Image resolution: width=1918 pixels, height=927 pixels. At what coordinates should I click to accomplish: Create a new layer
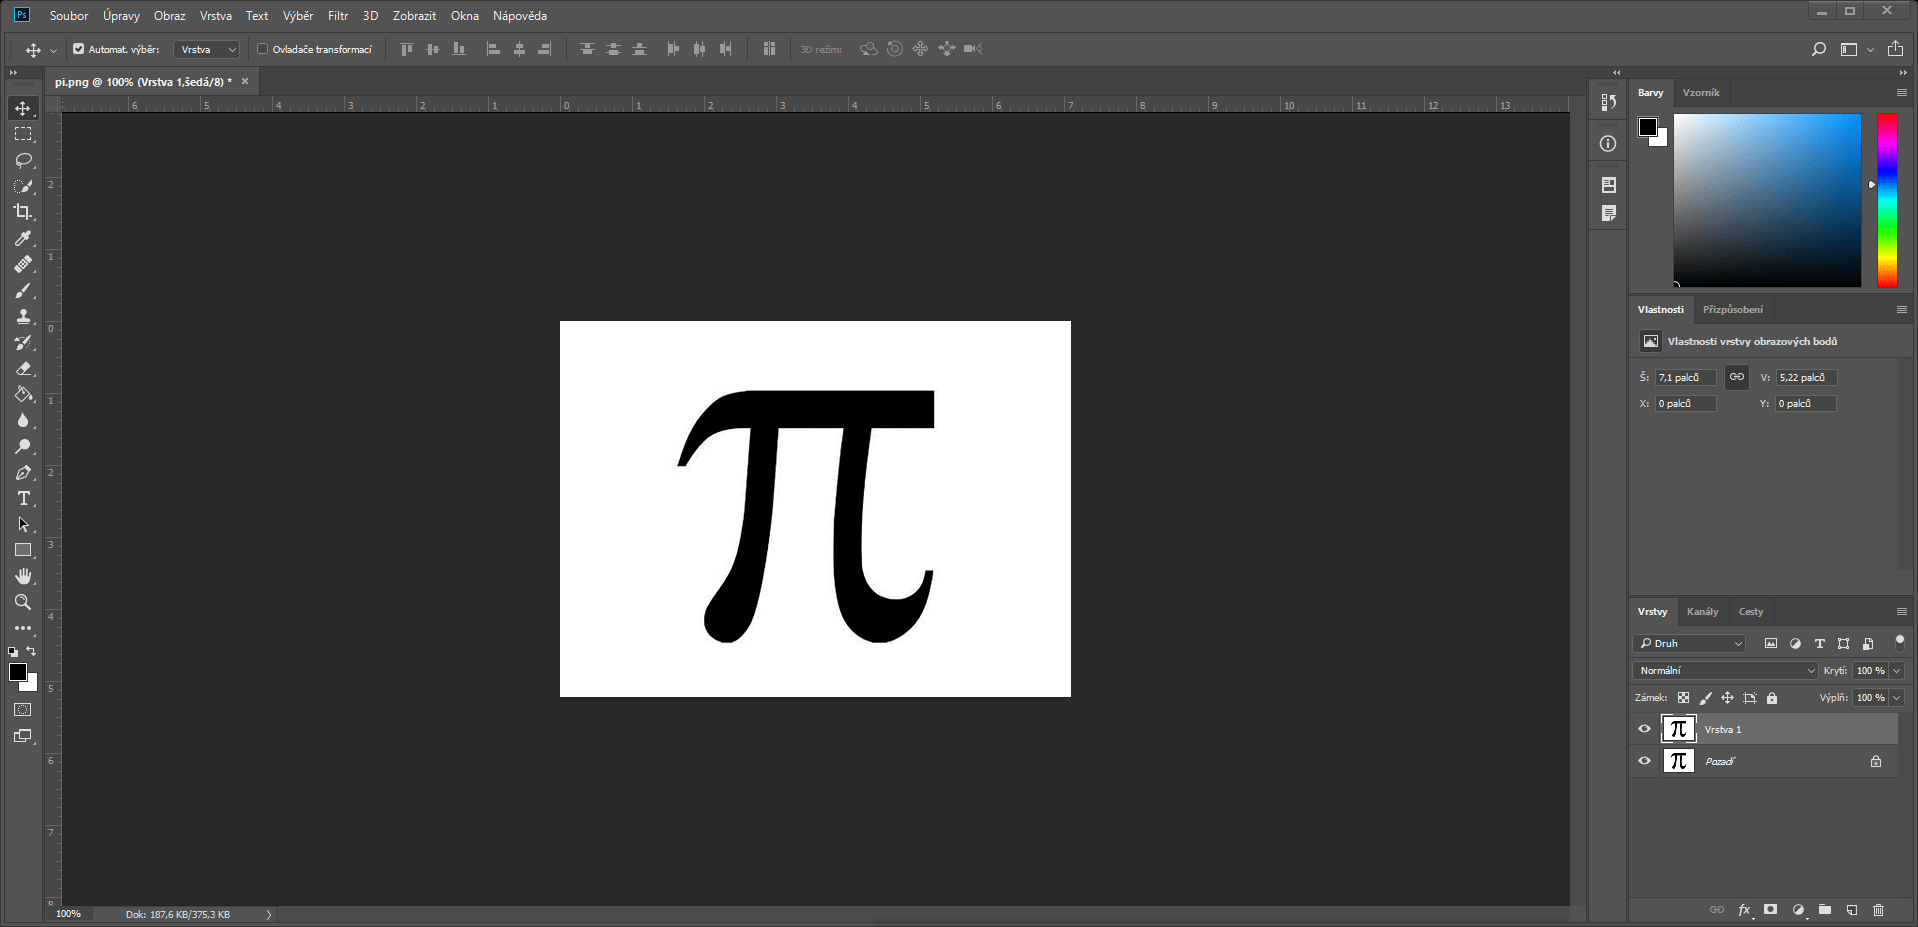click(x=1851, y=910)
